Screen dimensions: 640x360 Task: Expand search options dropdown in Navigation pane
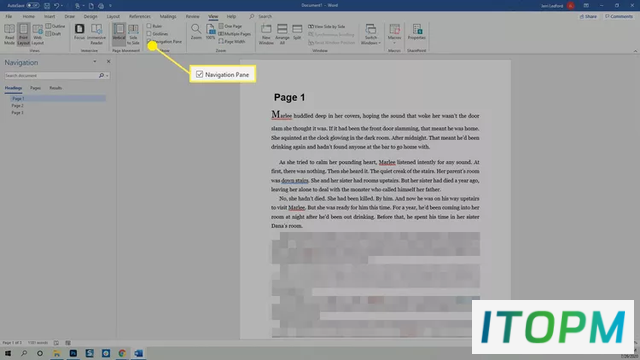coord(107,76)
